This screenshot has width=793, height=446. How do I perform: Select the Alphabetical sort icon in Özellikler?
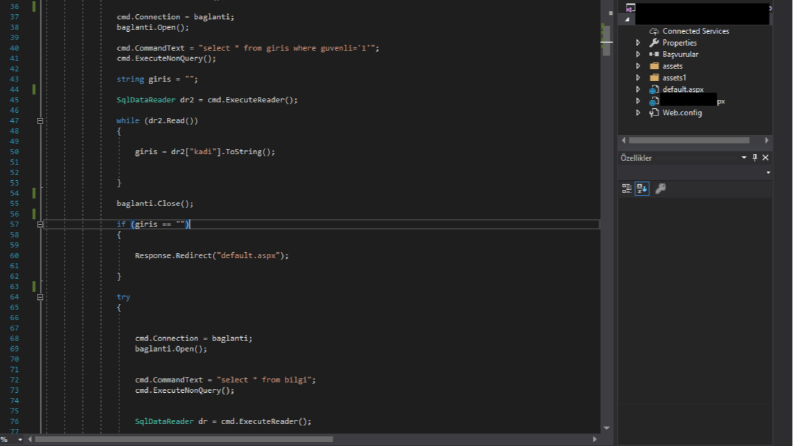642,189
